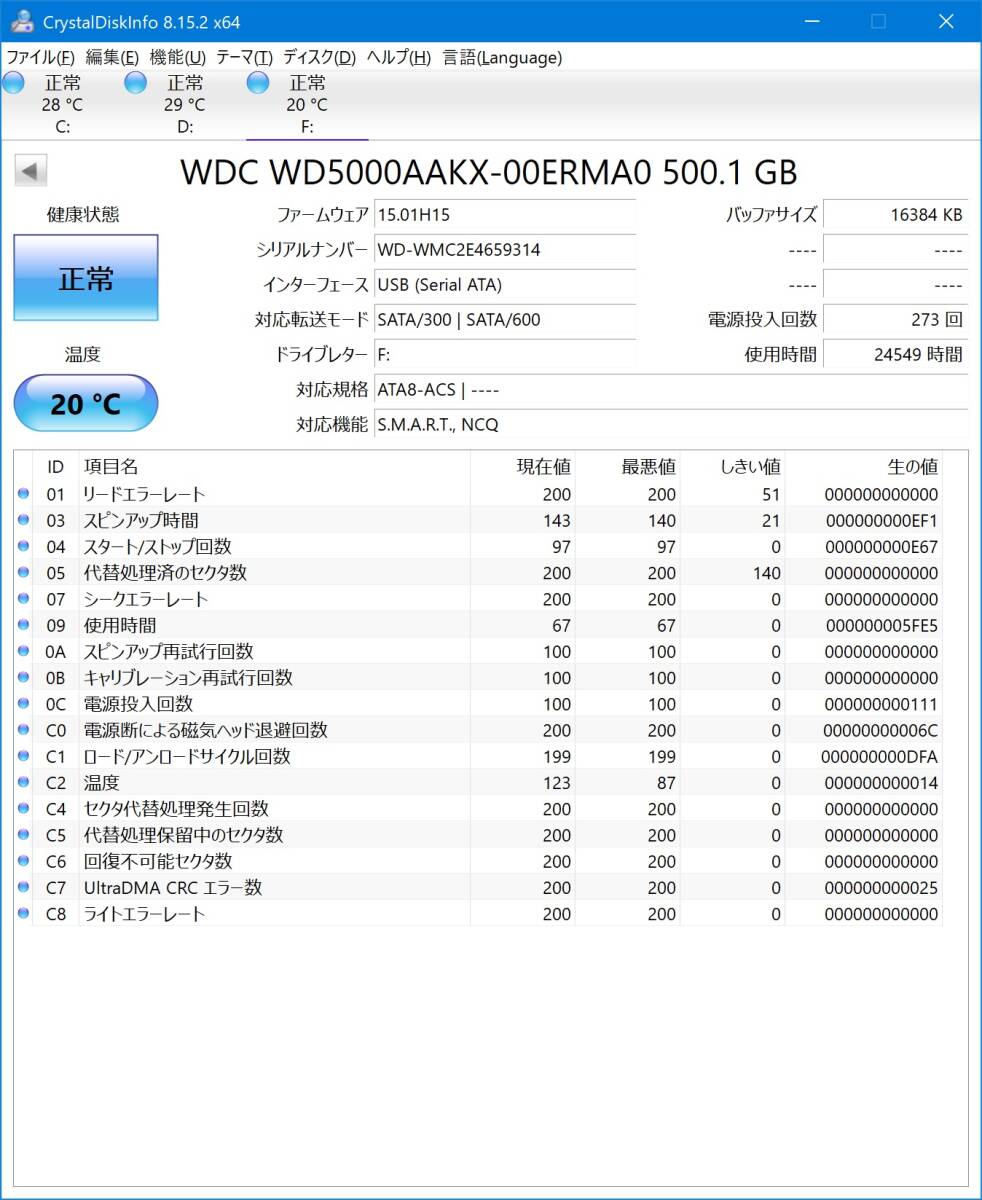Click the ID column header
This screenshot has width=982, height=1200.
tap(56, 466)
